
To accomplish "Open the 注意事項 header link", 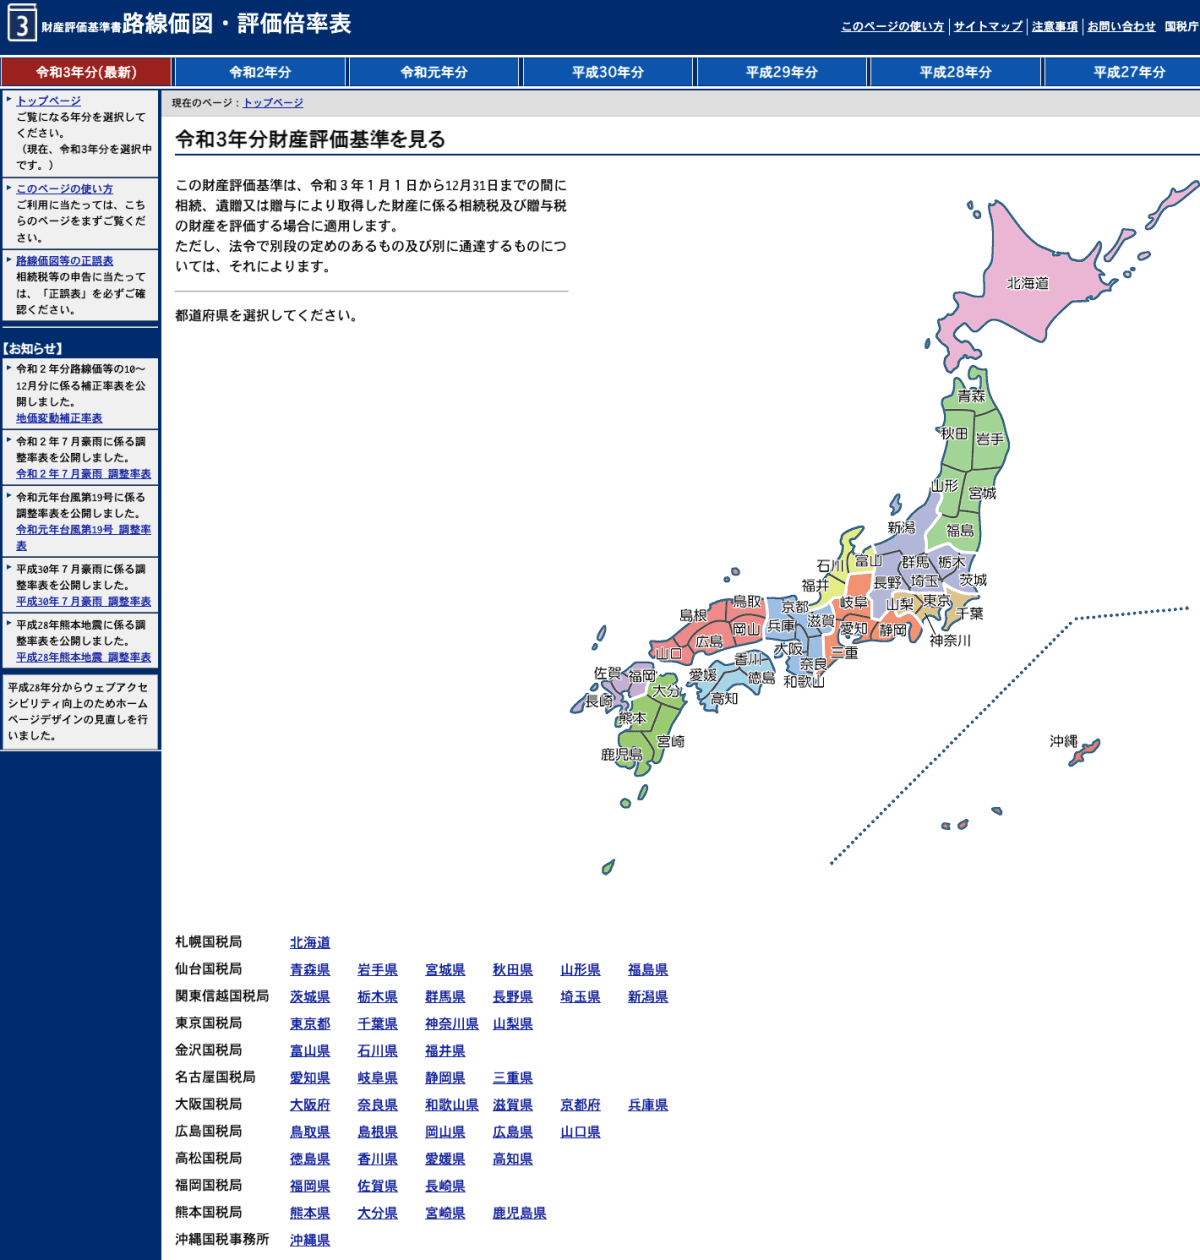I will [x=1055, y=27].
